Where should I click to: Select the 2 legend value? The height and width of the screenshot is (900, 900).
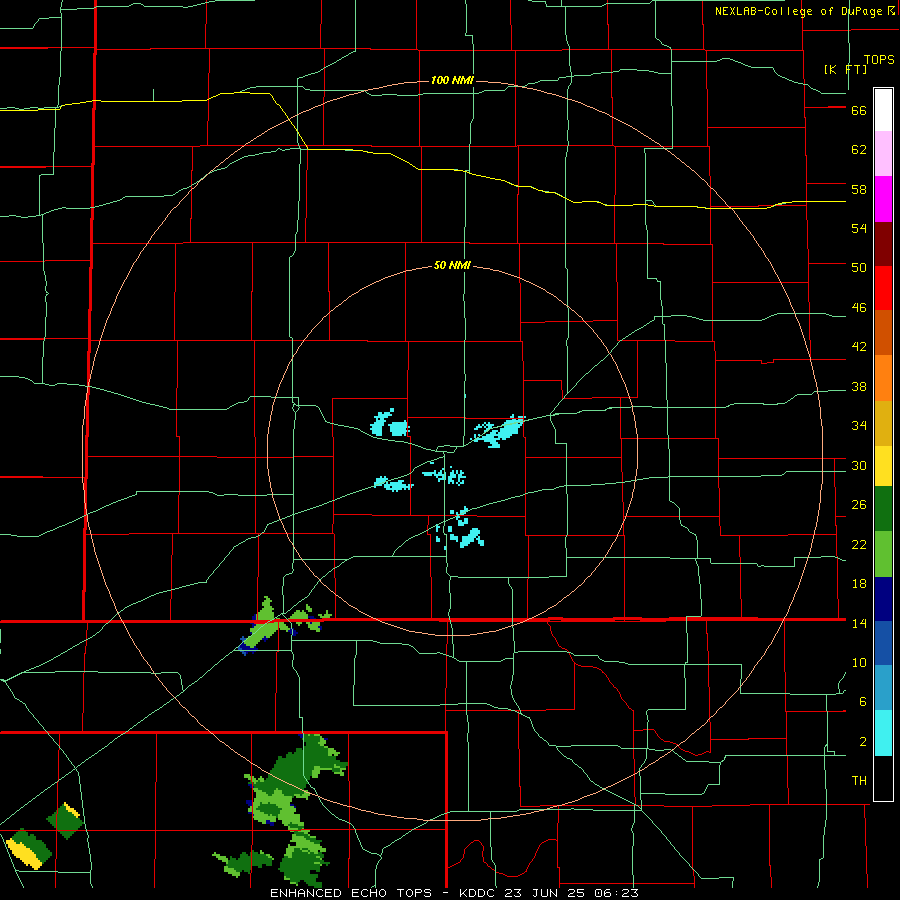pyautogui.click(x=863, y=742)
